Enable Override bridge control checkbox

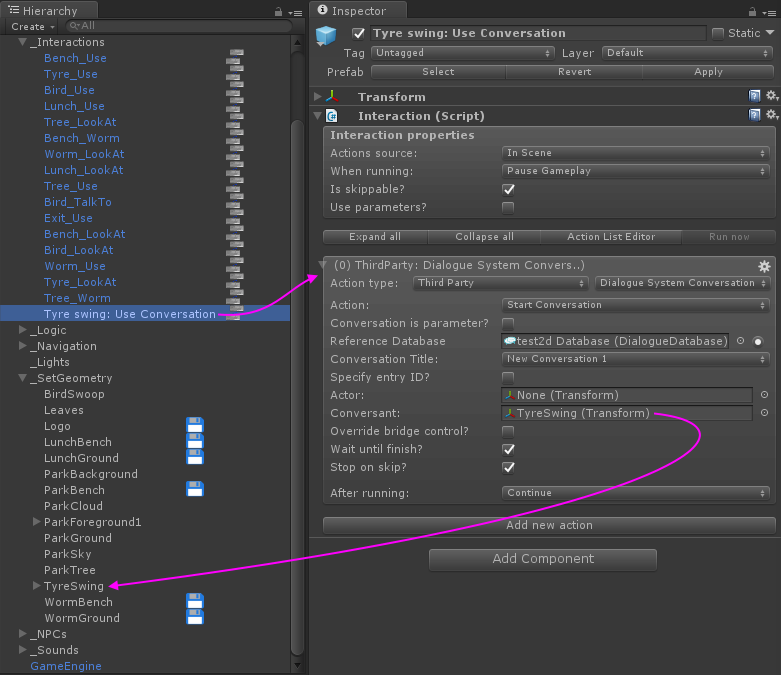[x=508, y=431]
